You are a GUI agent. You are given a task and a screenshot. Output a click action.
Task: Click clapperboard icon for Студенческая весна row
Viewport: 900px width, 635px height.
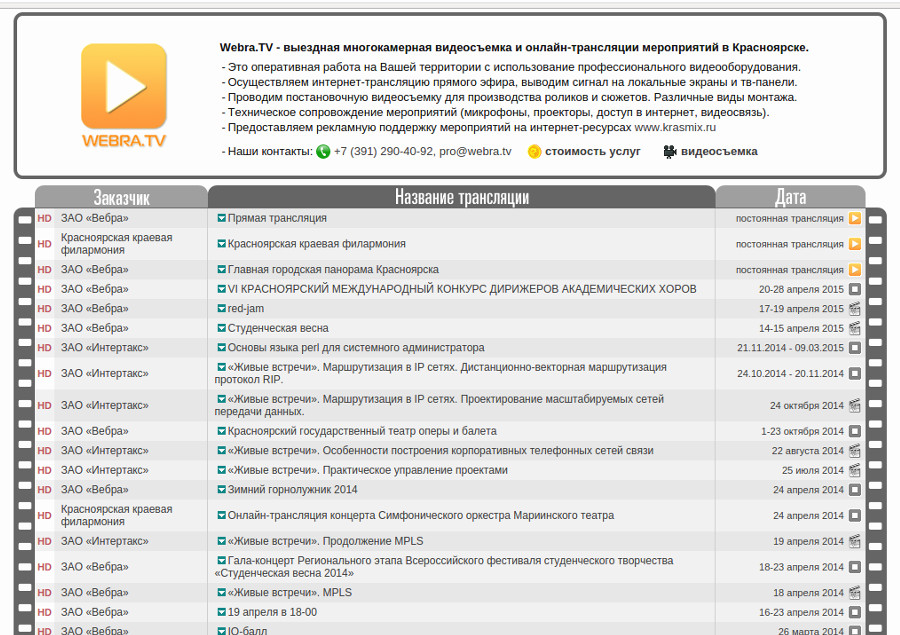click(855, 328)
